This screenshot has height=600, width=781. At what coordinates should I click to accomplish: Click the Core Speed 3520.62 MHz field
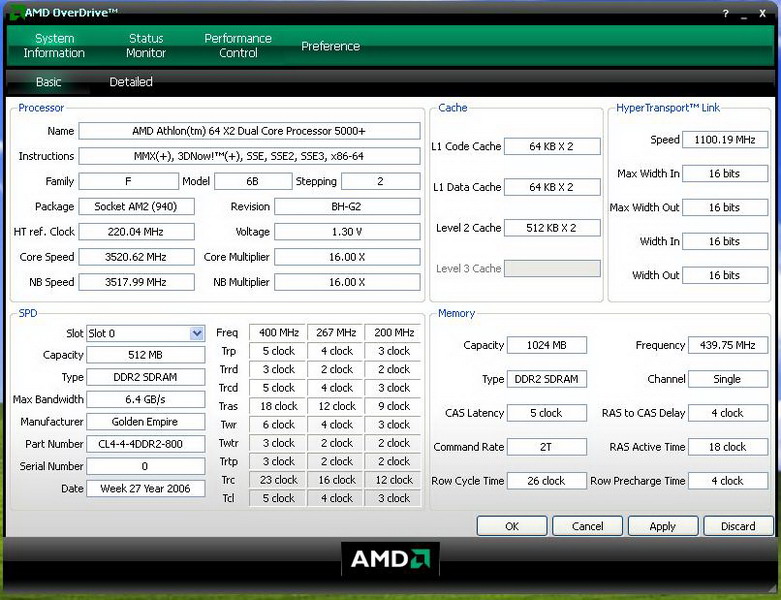pos(136,257)
